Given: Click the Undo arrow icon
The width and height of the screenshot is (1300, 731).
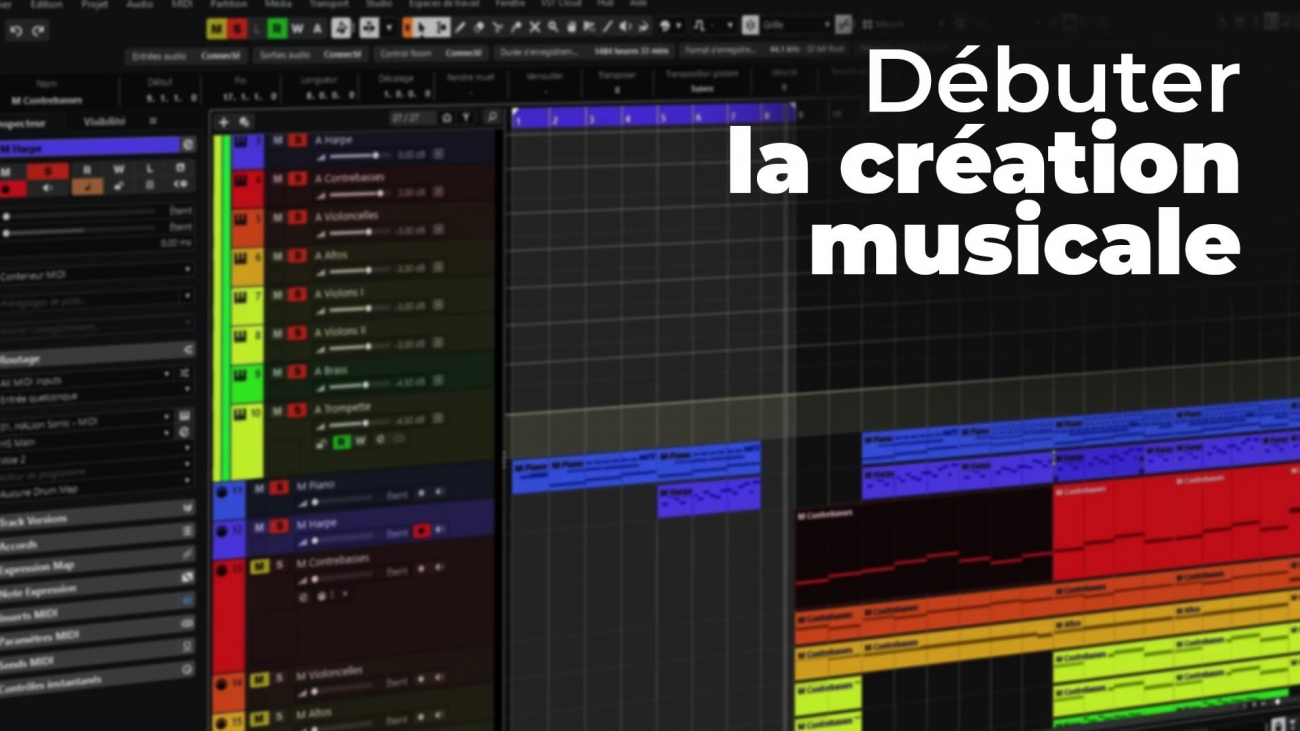Looking at the screenshot, I should click(x=15, y=31).
